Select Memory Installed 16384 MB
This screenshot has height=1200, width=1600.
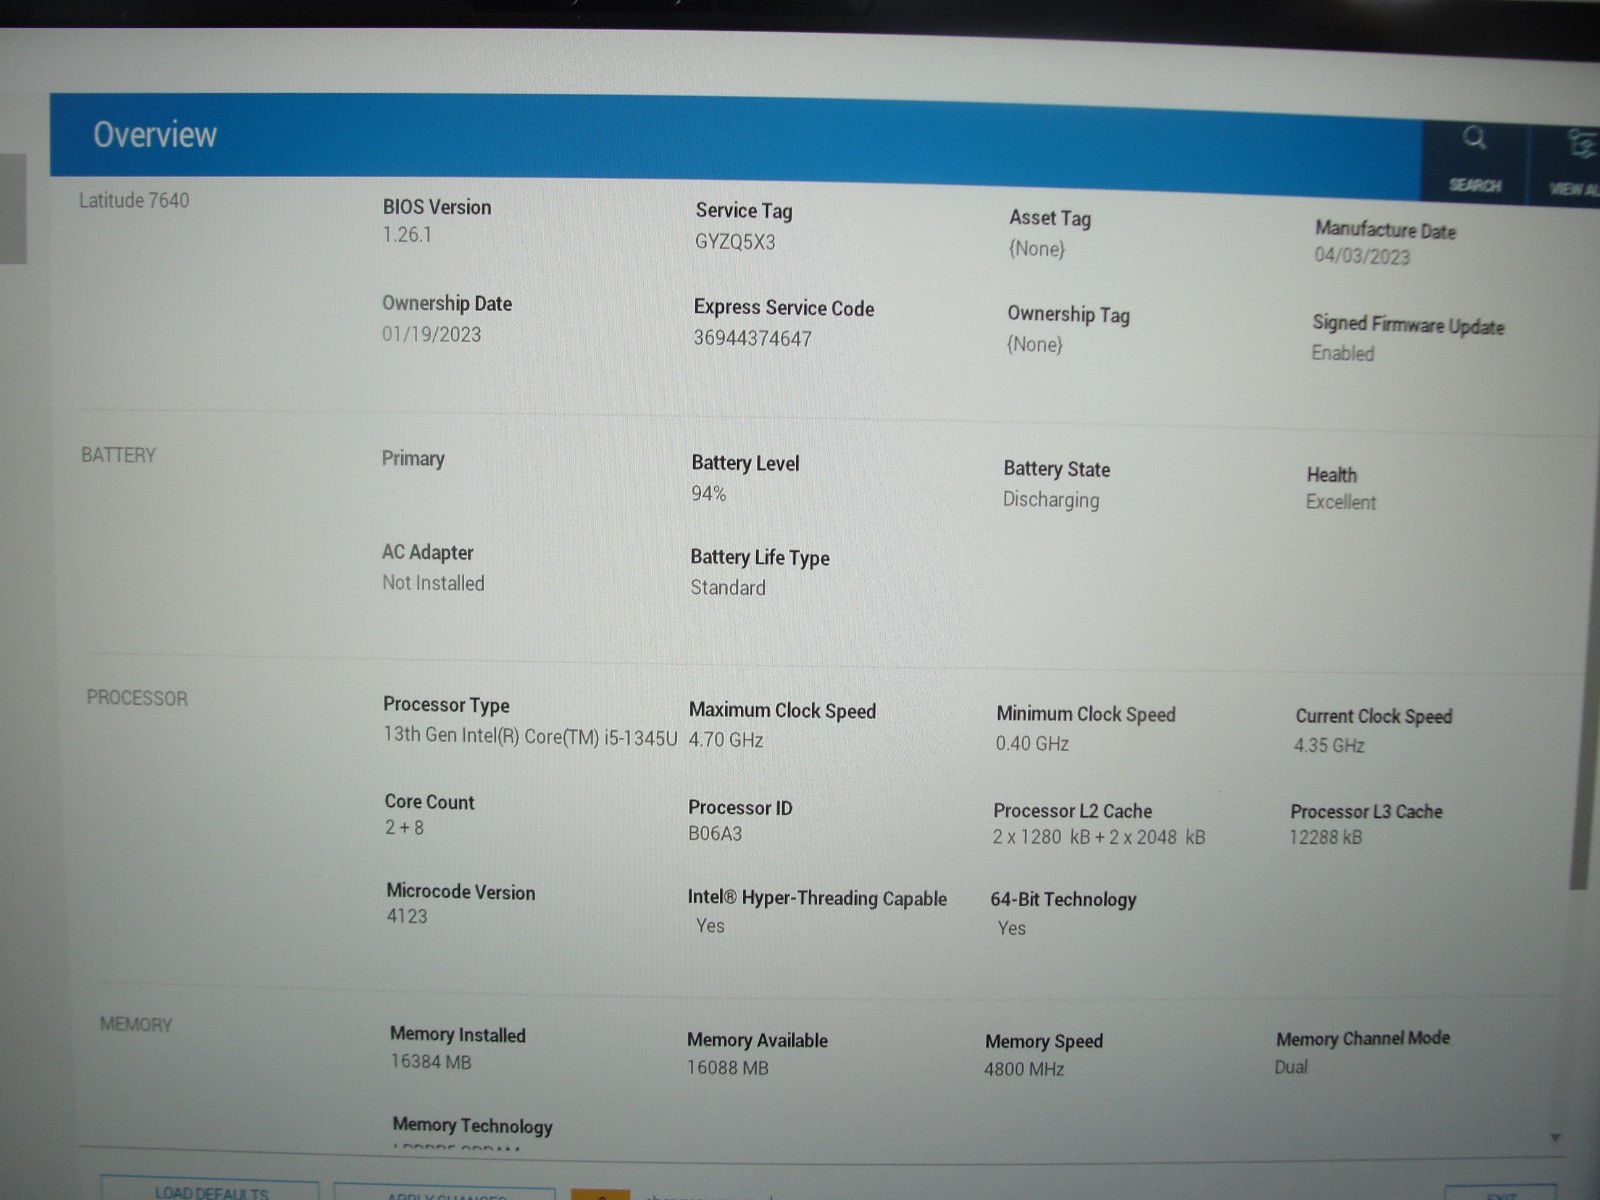(x=430, y=1062)
